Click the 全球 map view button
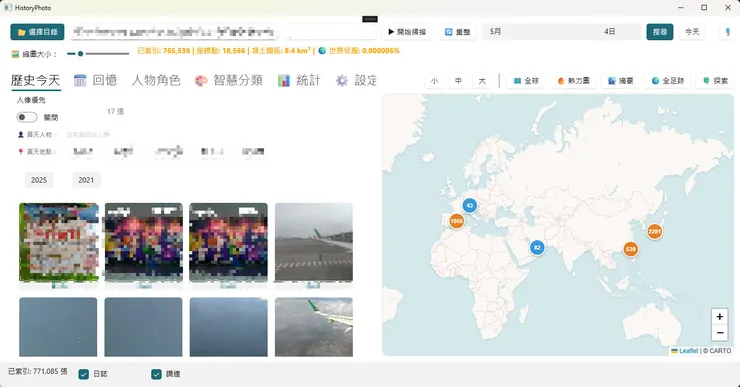 [x=526, y=81]
